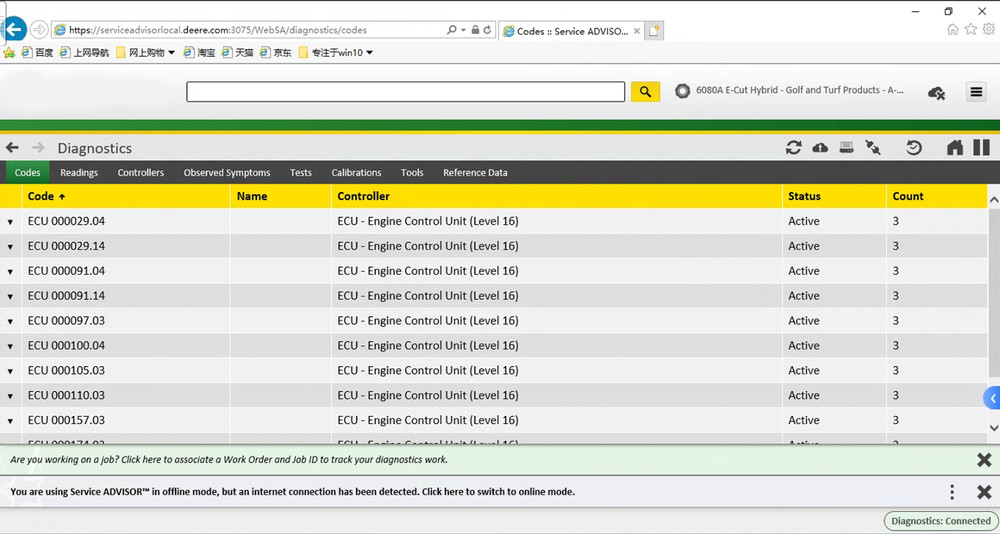Viewport: 1000px width, 534px height.
Task: Open the history clock icon
Action: click(914, 148)
